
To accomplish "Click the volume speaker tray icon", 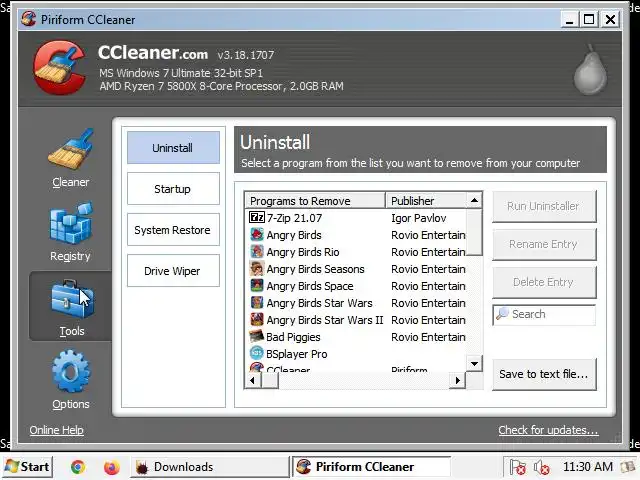I will (542, 467).
